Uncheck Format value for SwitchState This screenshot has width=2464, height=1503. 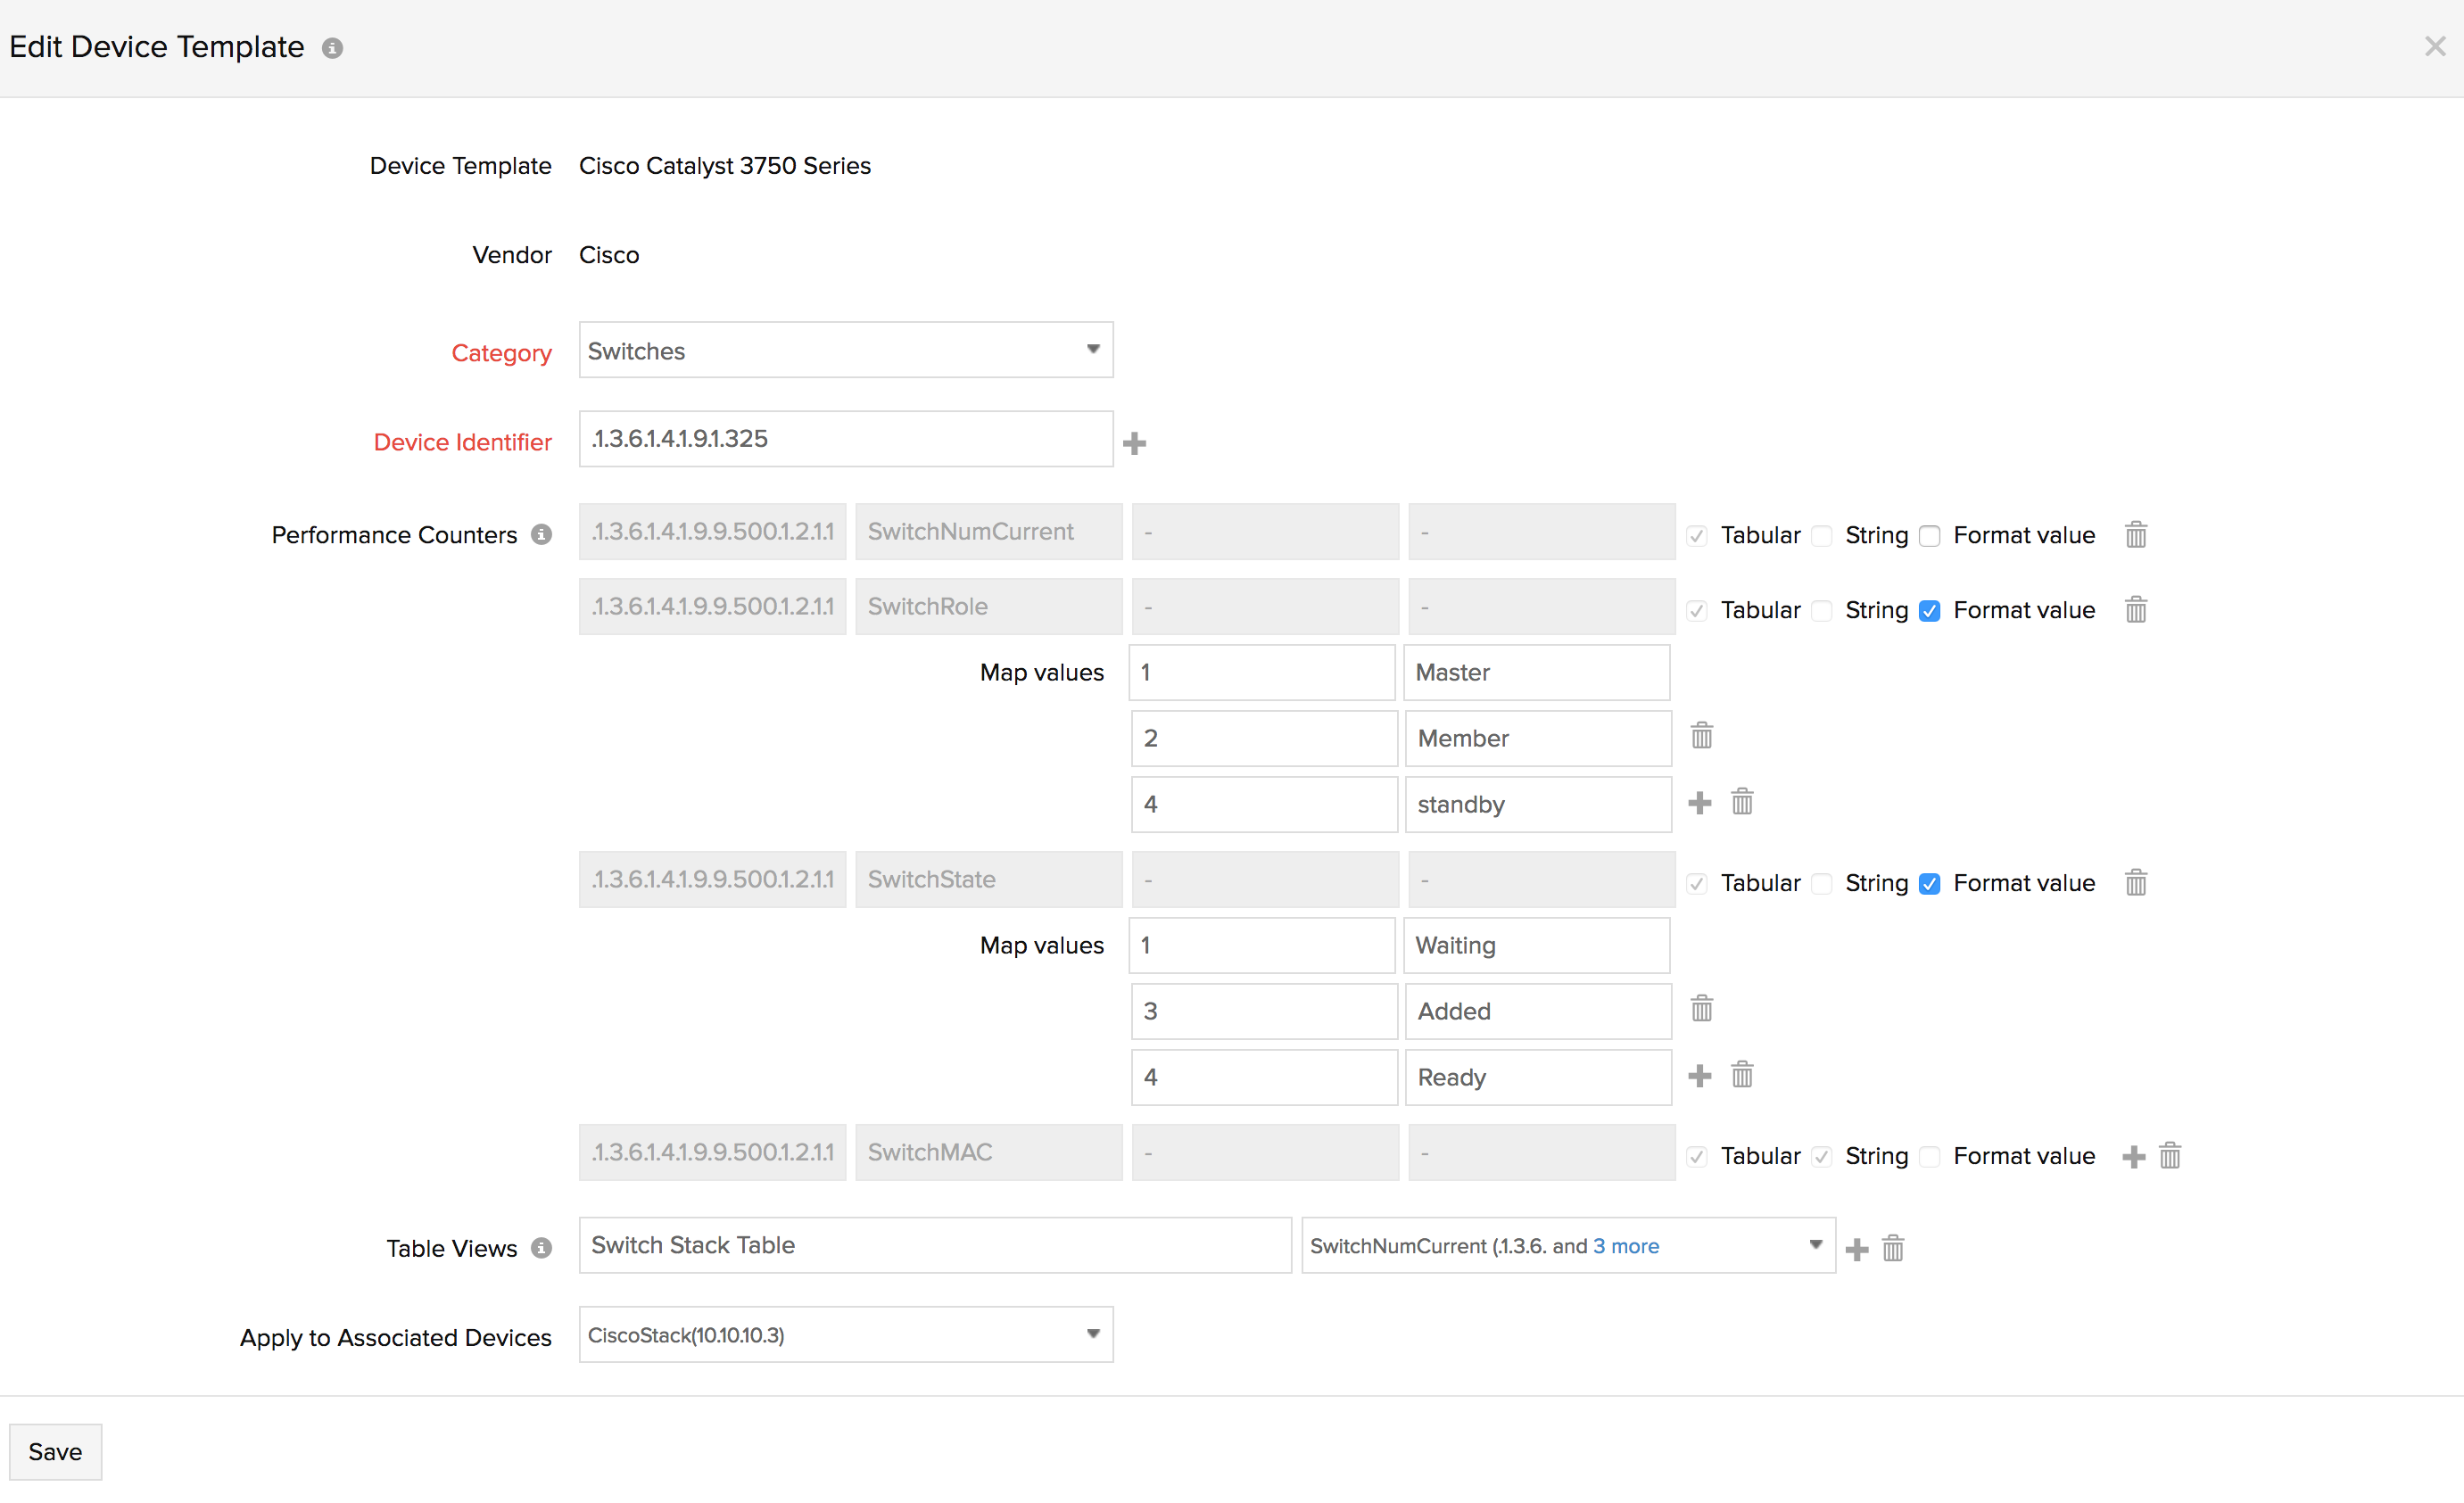pyautogui.click(x=1929, y=884)
